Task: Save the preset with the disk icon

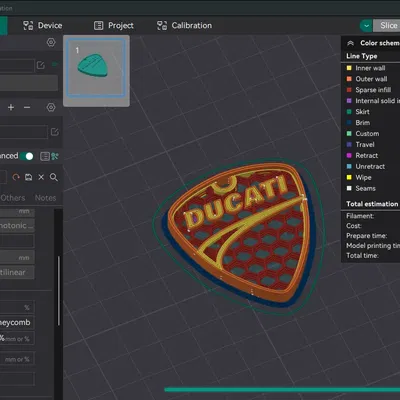Action: 29,177
